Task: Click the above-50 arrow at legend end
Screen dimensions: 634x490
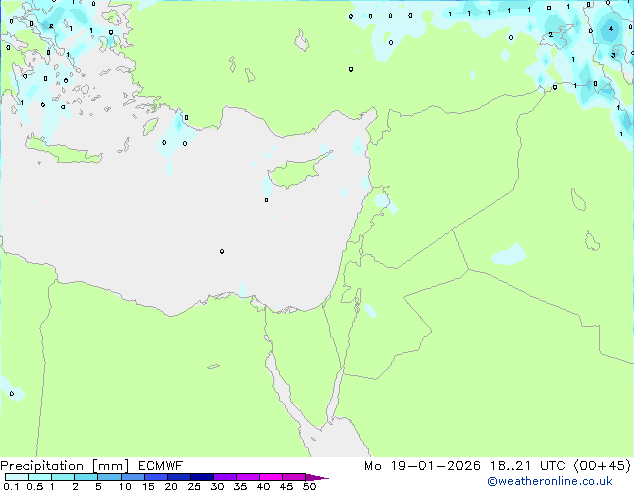Action: click(x=317, y=477)
